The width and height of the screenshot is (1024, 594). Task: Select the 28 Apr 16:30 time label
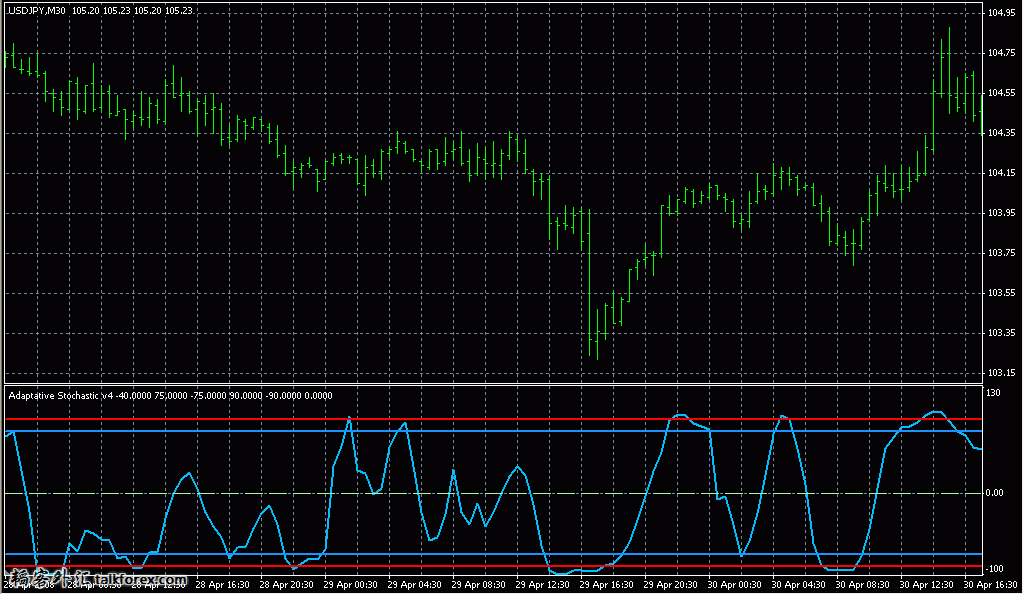pos(222,585)
